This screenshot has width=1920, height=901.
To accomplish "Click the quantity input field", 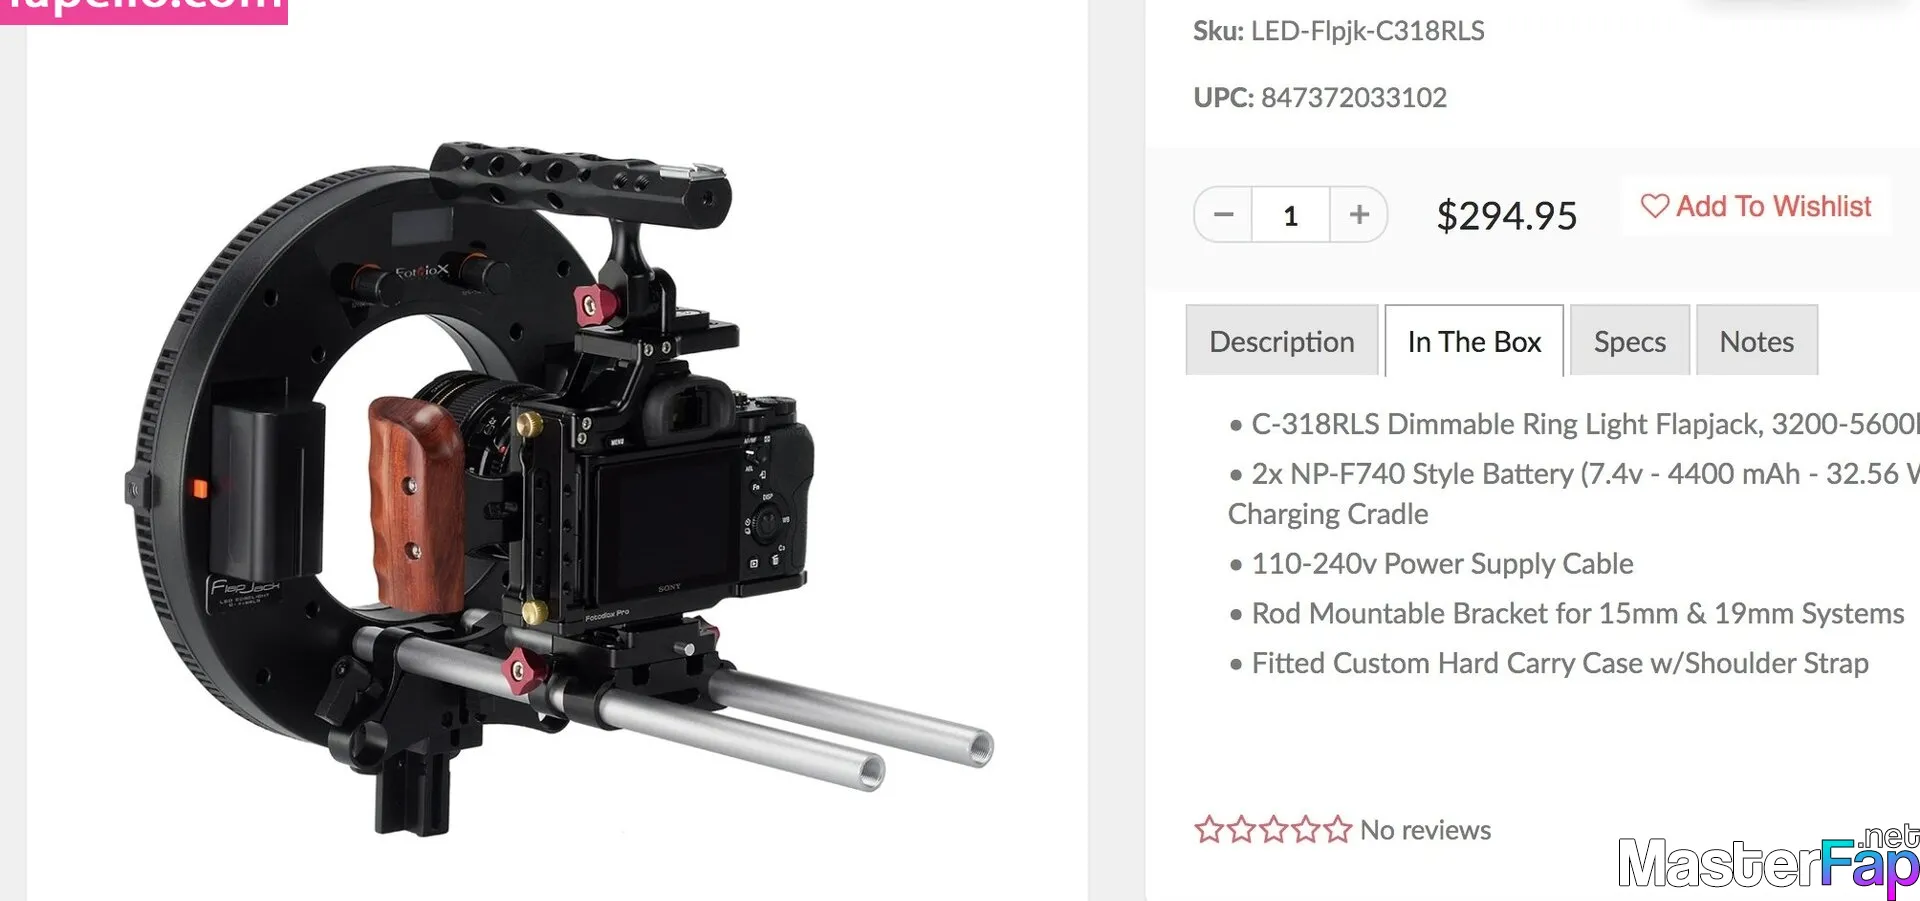I will point(1291,215).
